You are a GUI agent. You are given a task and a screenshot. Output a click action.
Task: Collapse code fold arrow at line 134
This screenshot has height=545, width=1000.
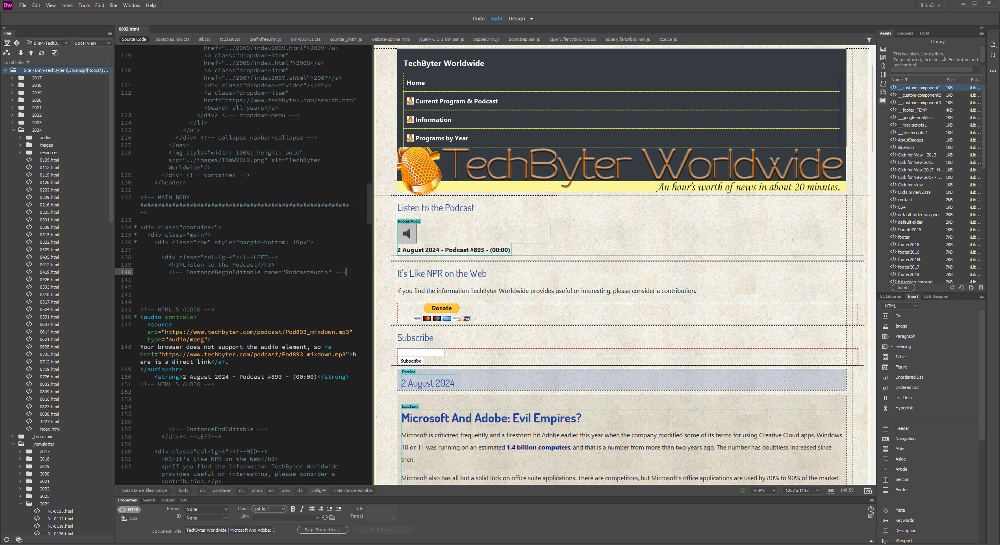(x=135, y=227)
